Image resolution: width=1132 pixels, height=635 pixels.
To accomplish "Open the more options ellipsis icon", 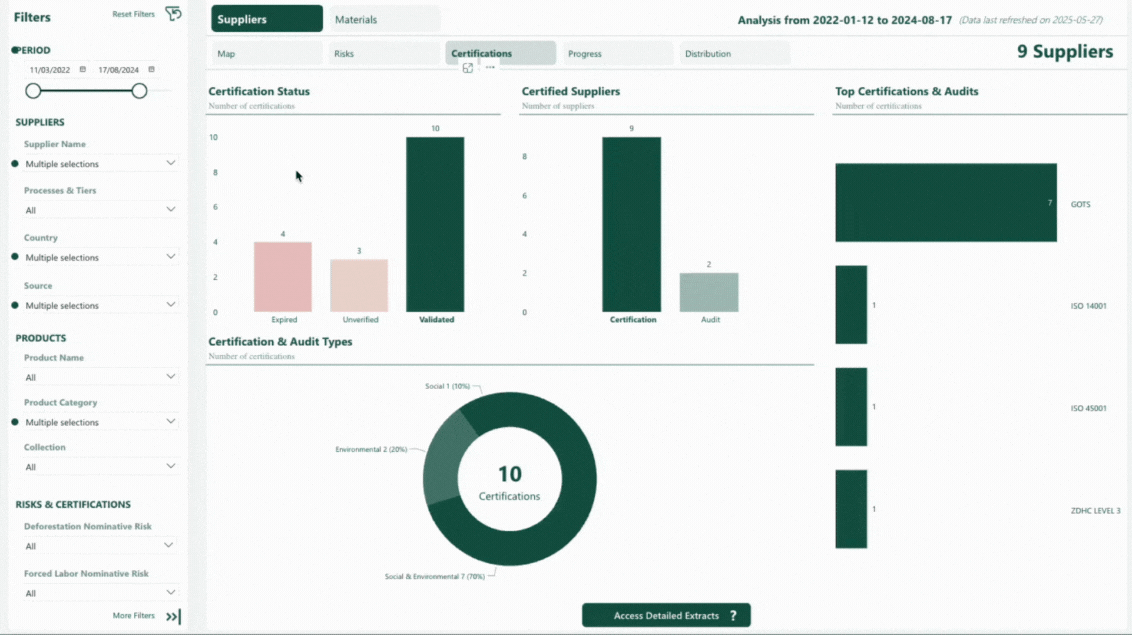I will (490, 68).
